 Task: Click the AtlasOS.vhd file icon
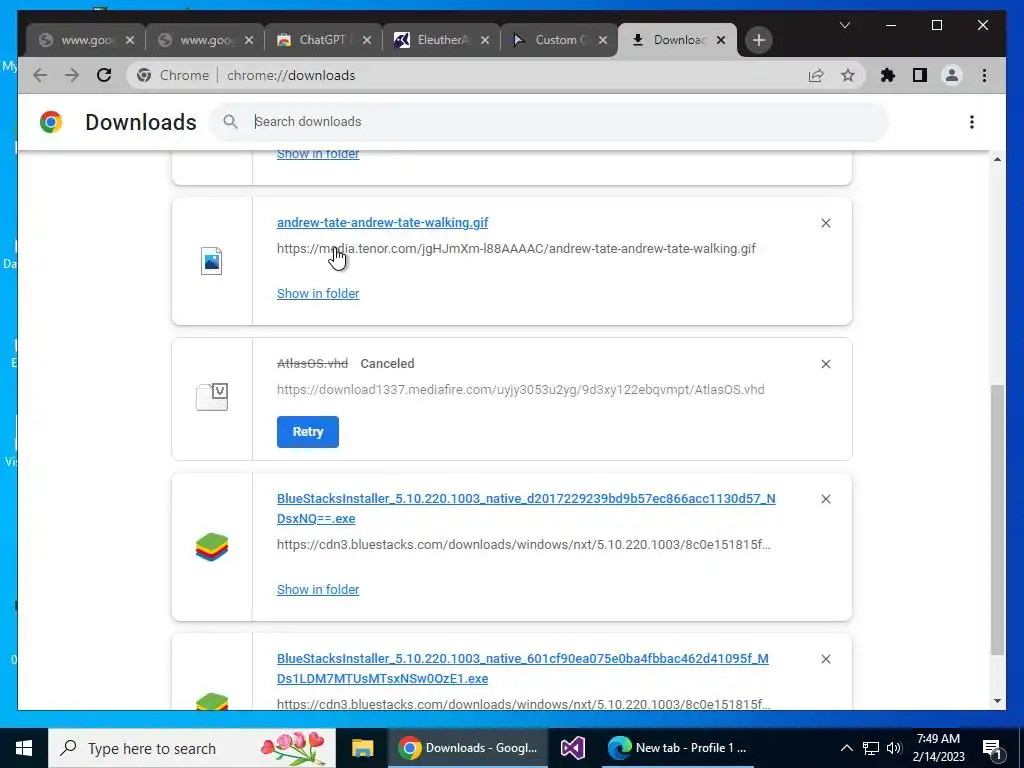pyautogui.click(x=212, y=396)
